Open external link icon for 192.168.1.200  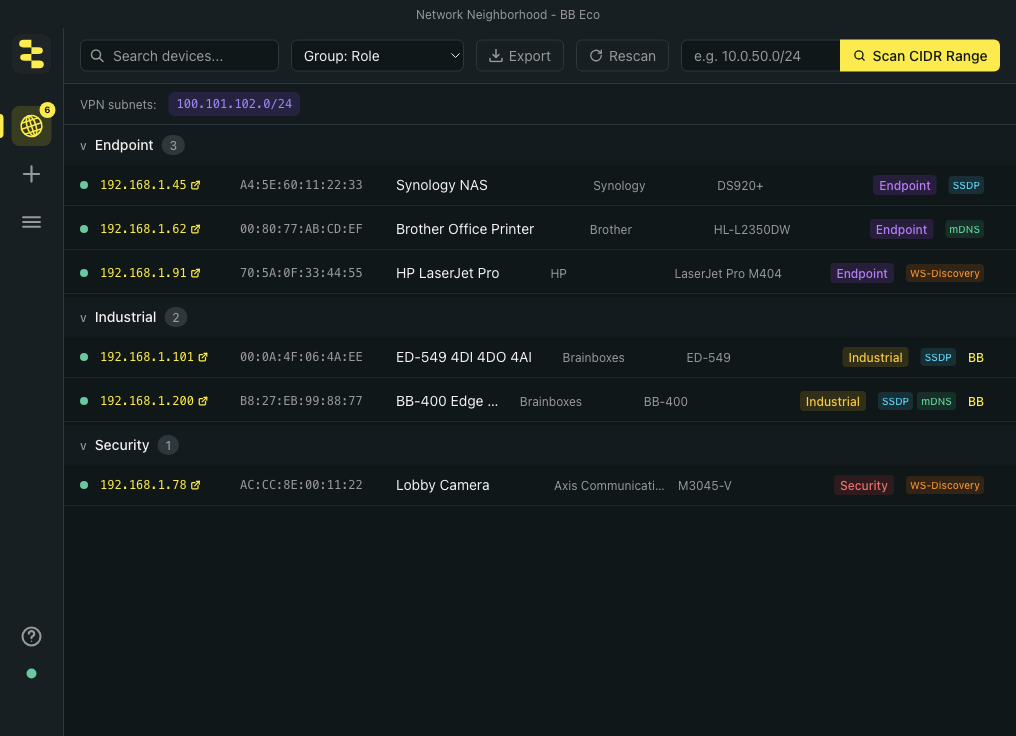click(203, 401)
